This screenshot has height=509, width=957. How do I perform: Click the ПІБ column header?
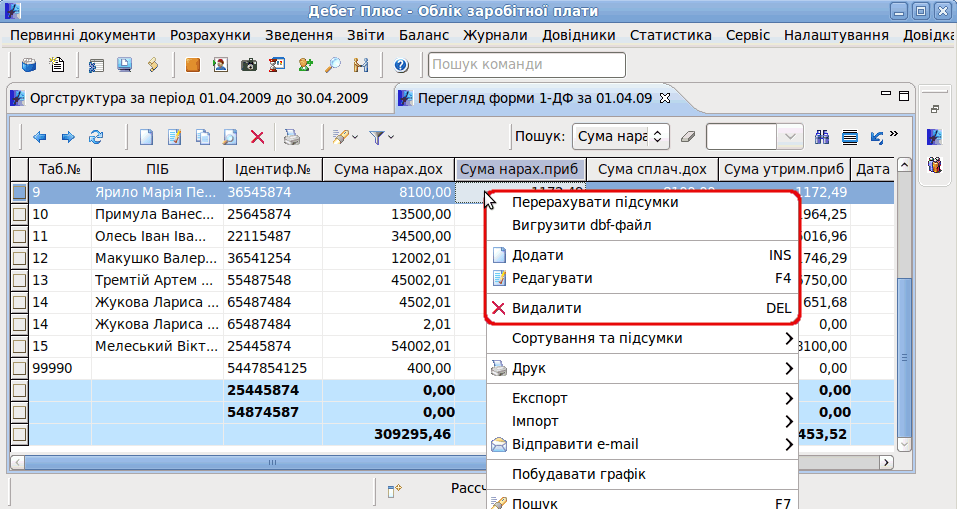coord(157,170)
